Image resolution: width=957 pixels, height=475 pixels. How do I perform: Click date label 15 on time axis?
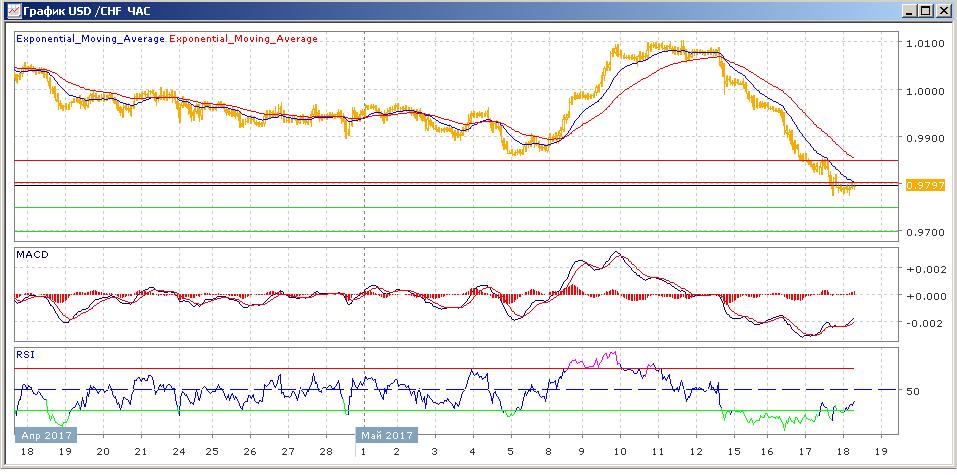tap(734, 452)
